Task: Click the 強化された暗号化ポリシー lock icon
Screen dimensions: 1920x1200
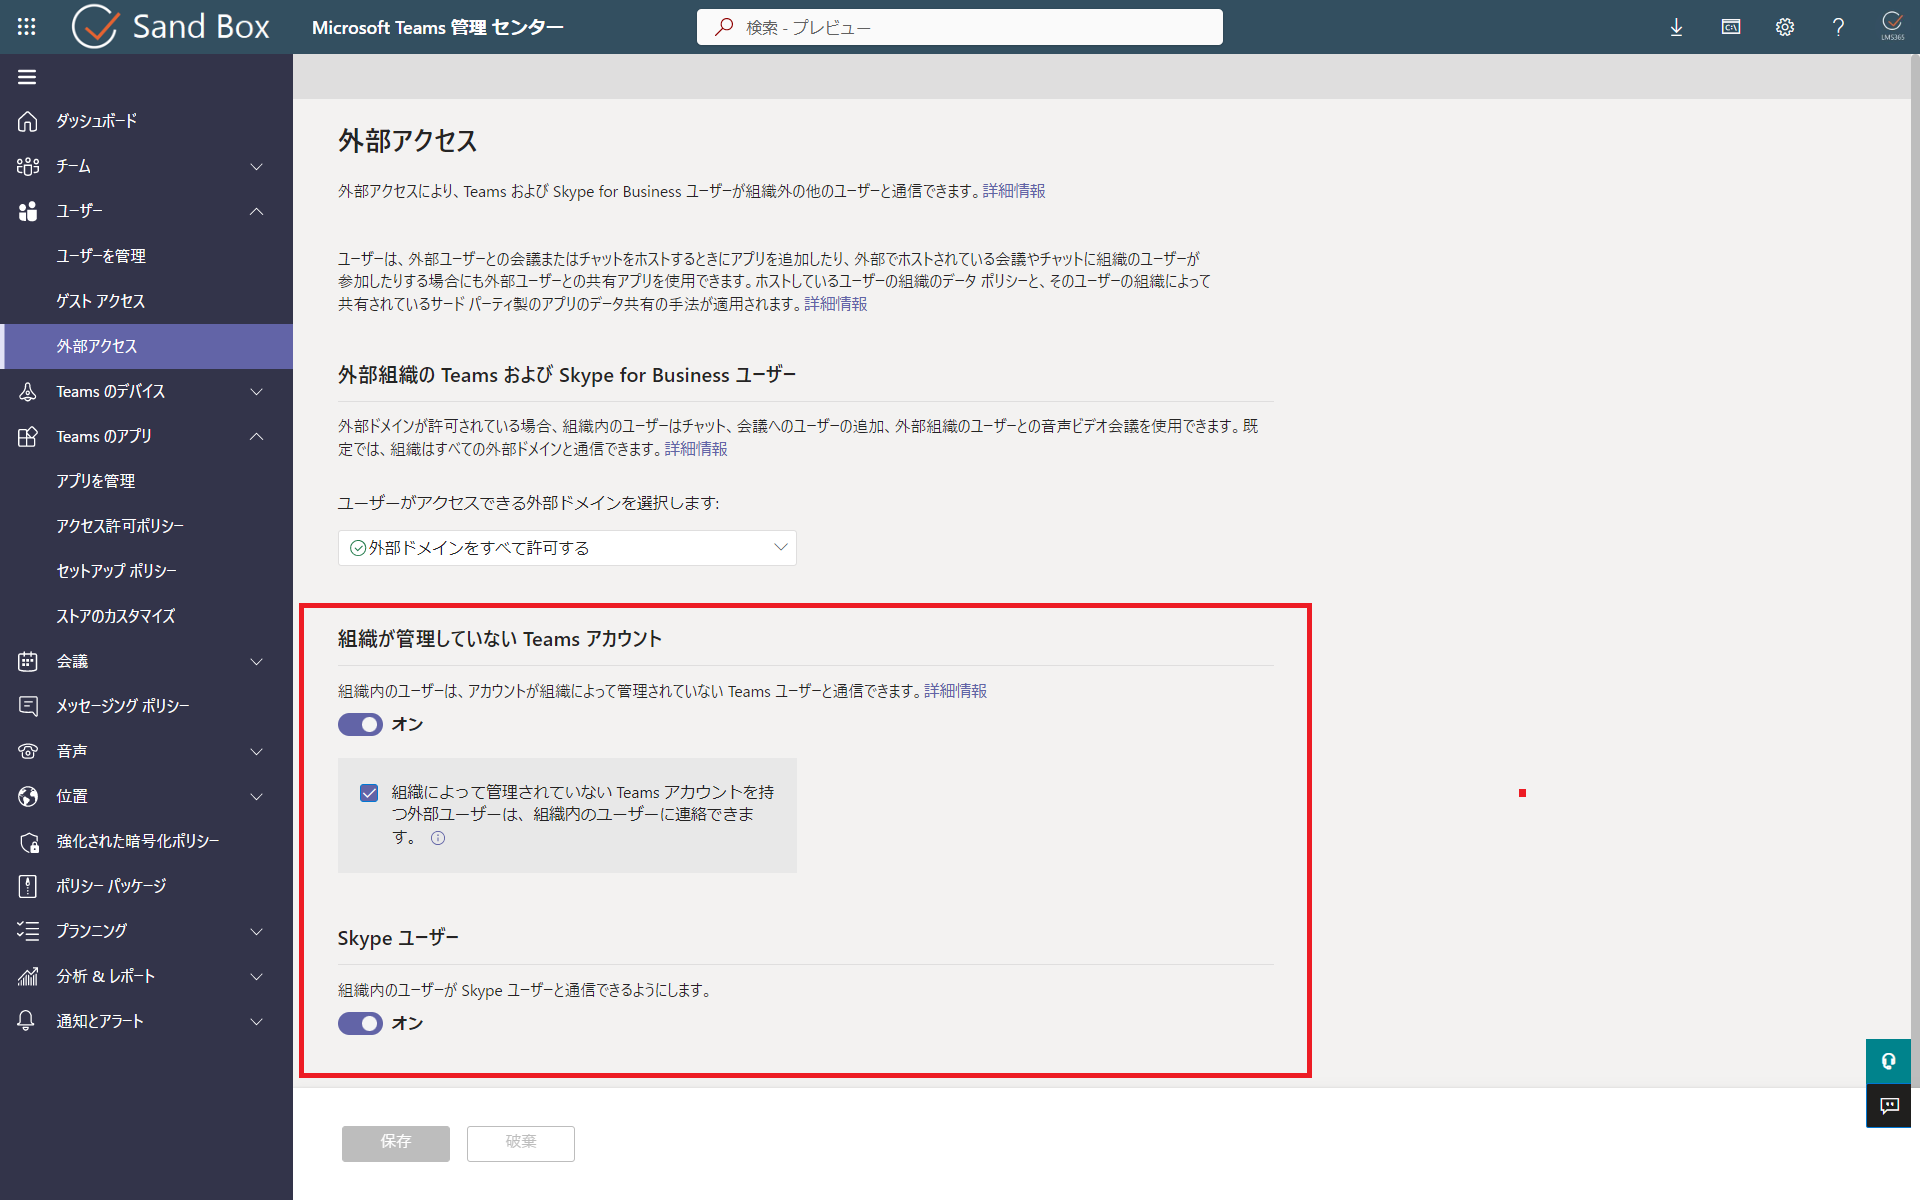Action: [x=28, y=842]
